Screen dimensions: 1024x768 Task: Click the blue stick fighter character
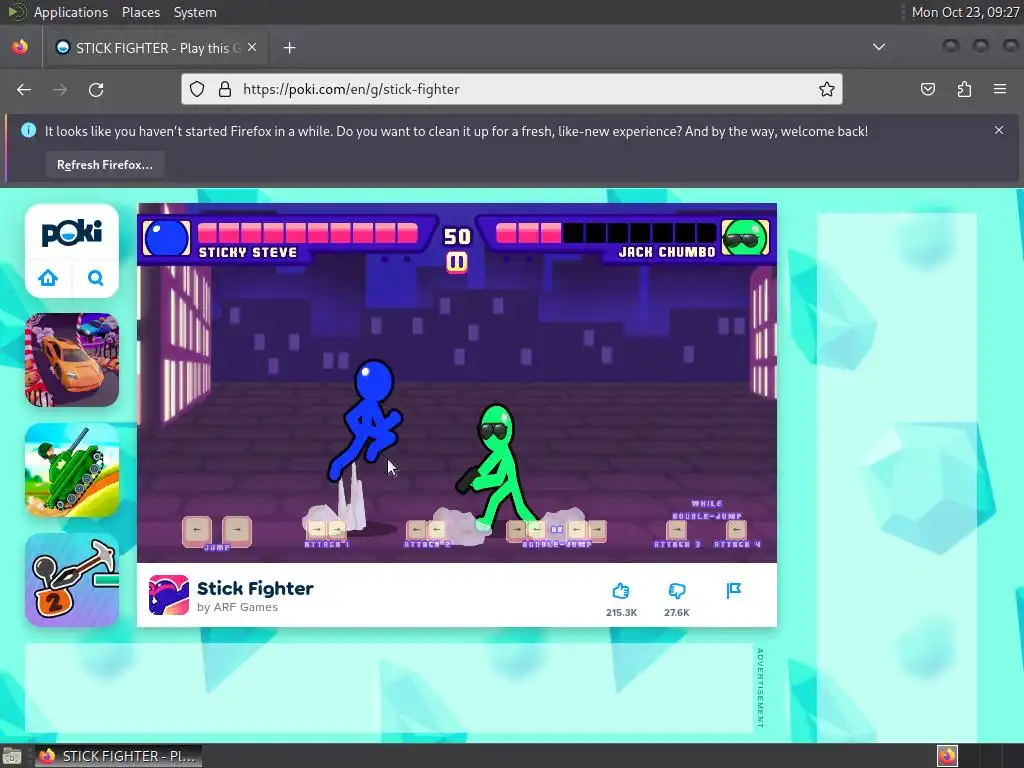pos(366,422)
